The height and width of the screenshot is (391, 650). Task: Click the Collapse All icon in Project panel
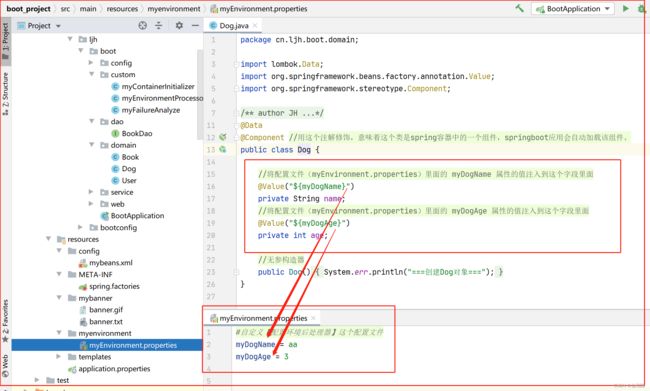pos(158,26)
